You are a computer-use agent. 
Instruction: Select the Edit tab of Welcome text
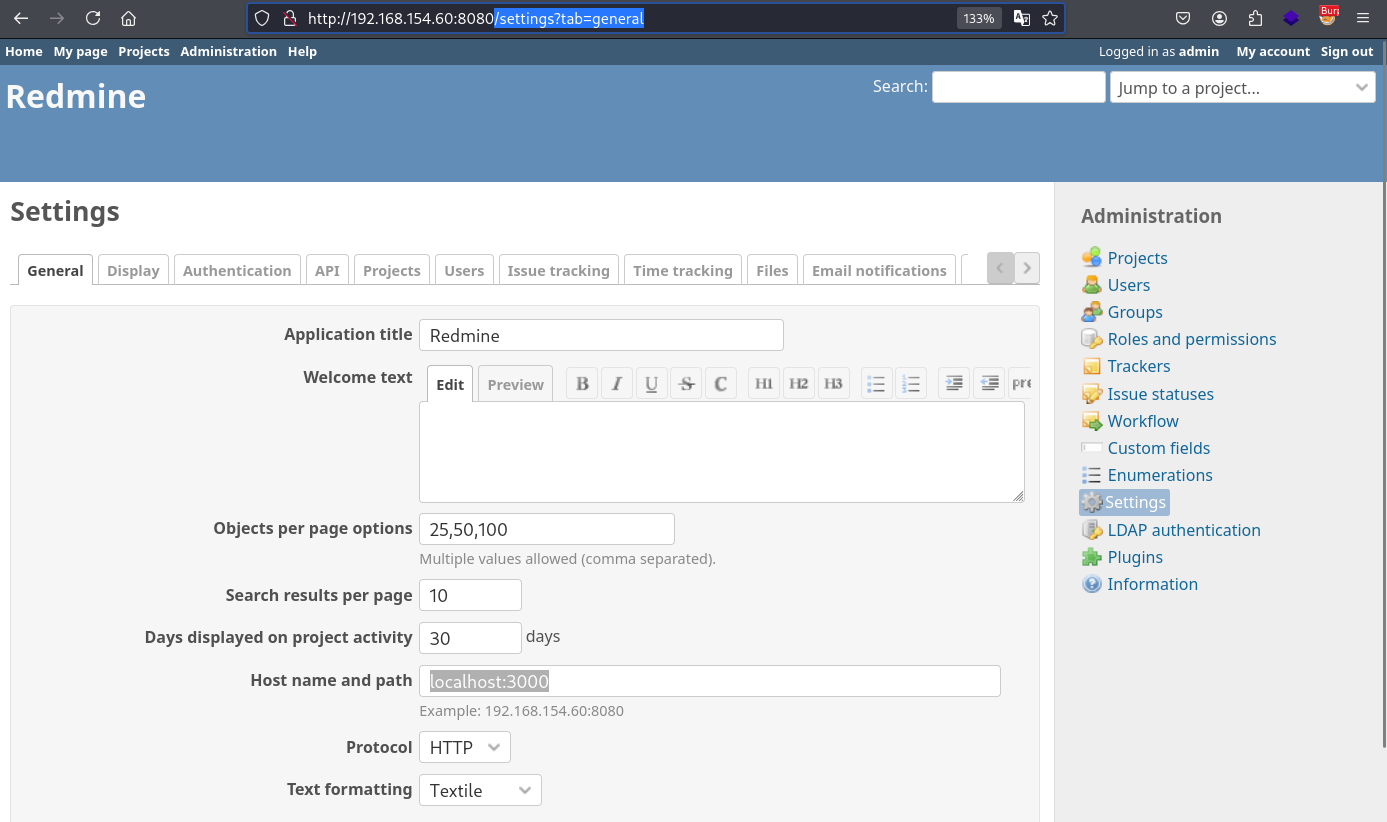point(450,384)
